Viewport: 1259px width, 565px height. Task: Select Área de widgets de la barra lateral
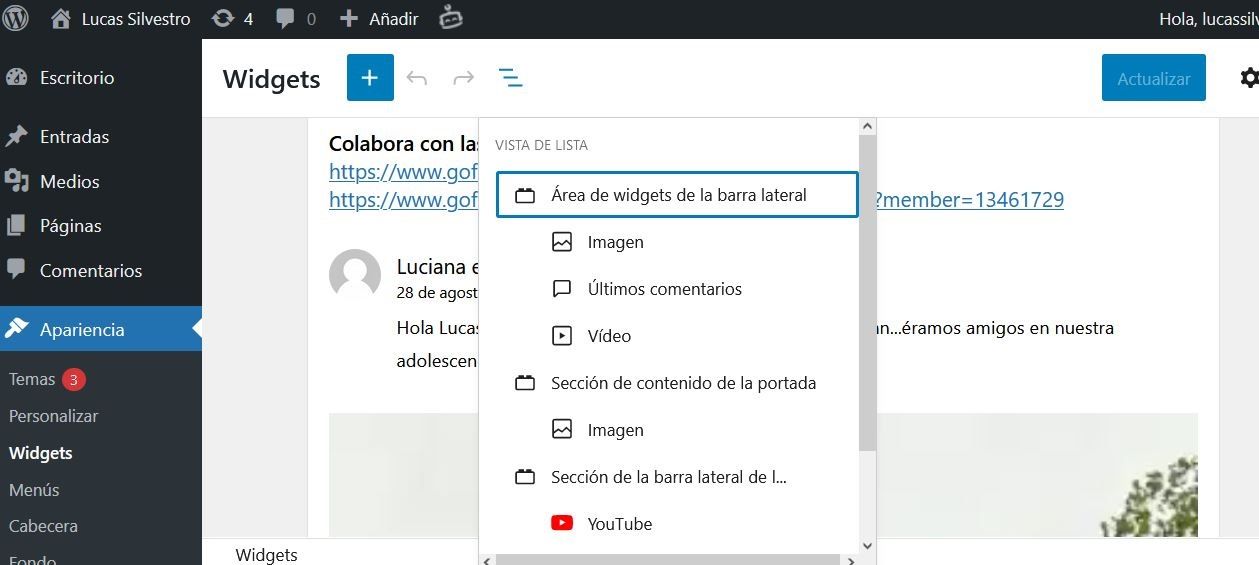677,195
